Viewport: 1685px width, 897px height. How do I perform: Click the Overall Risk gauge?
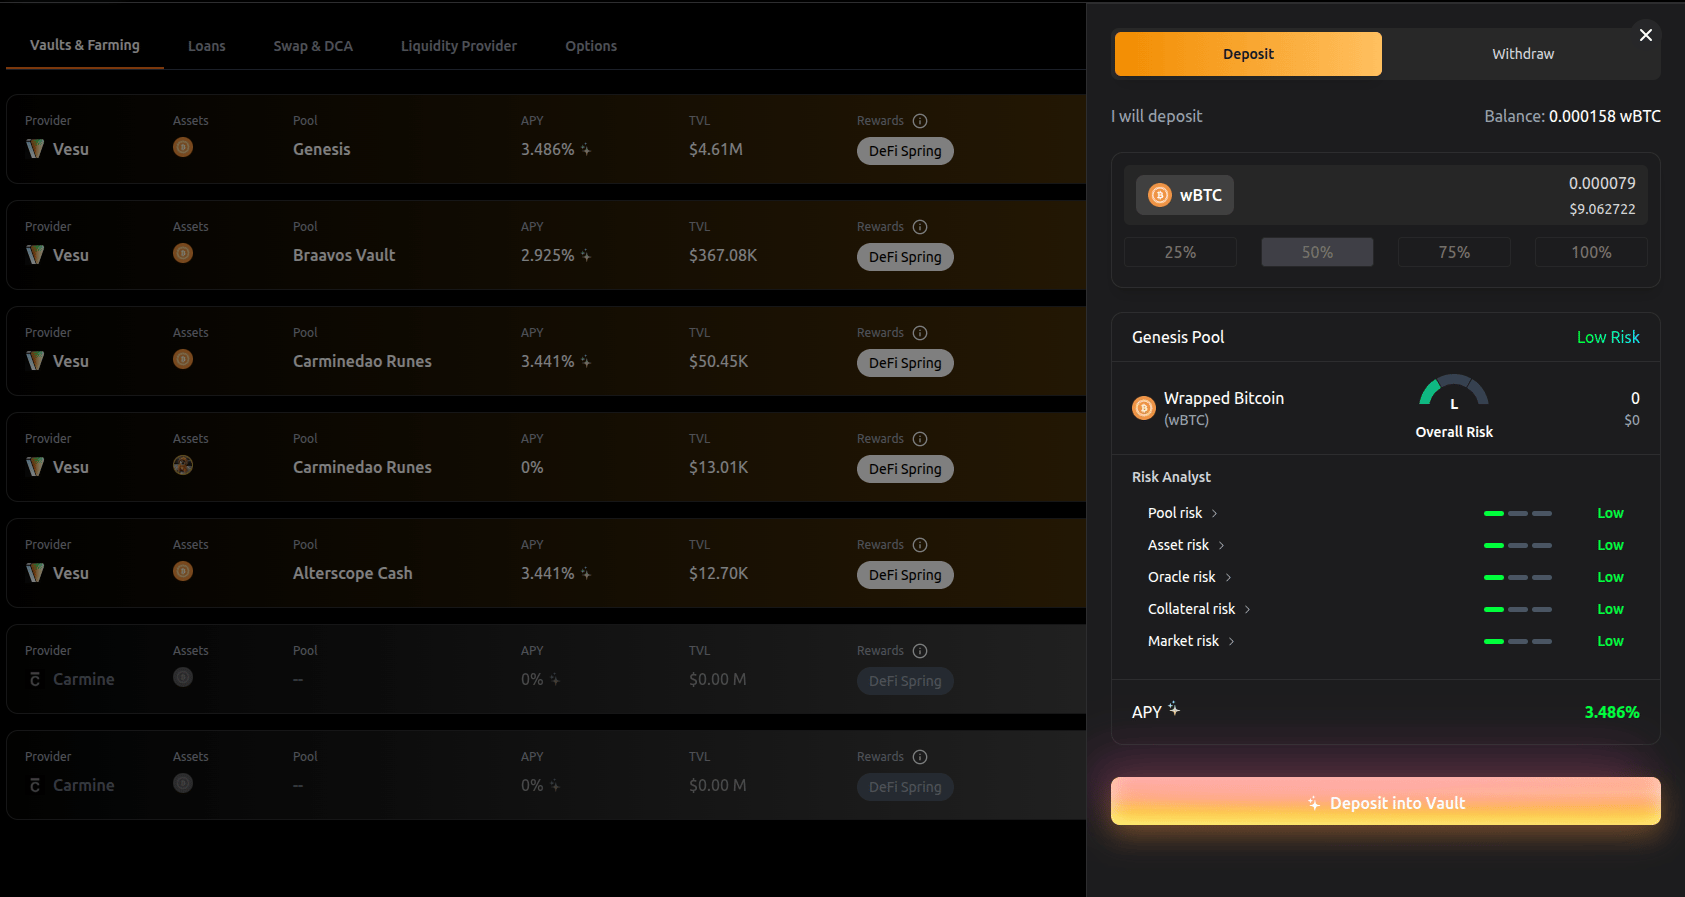pos(1454,392)
